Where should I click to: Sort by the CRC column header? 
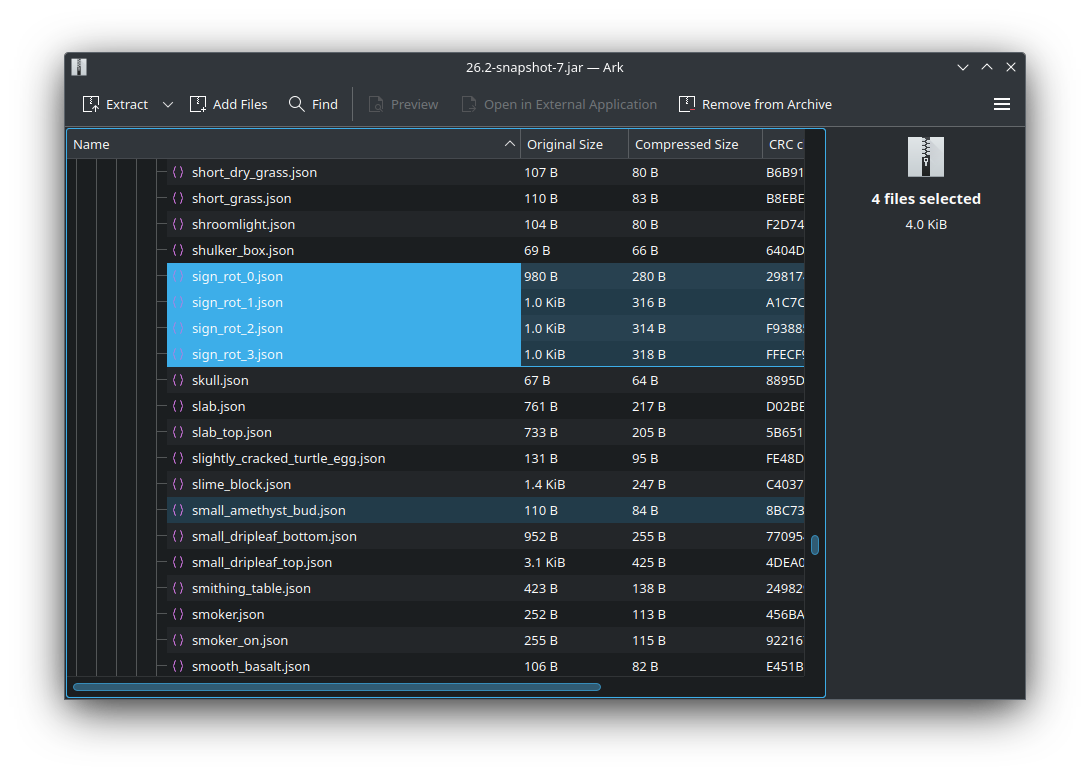tap(783, 144)
